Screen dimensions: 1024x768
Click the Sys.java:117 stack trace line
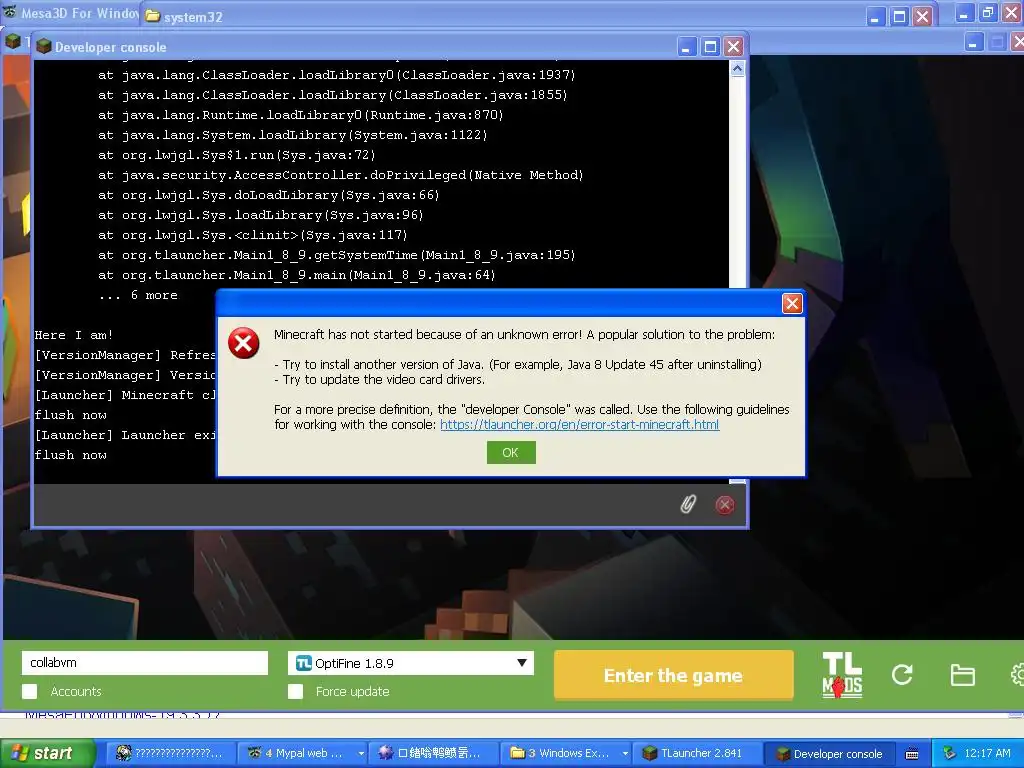253,235
